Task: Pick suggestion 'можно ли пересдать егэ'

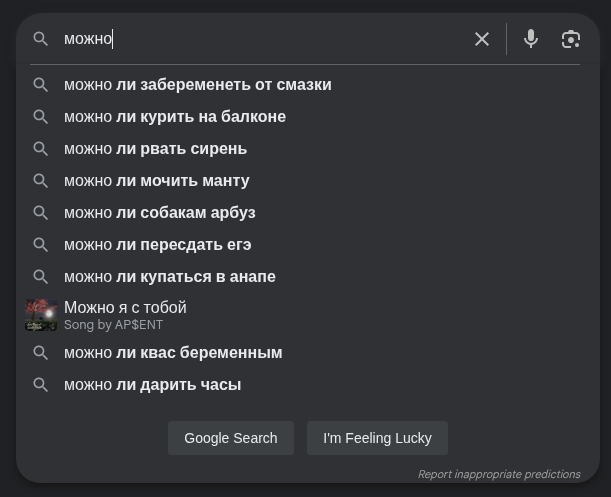Action: tap(158, 245)
